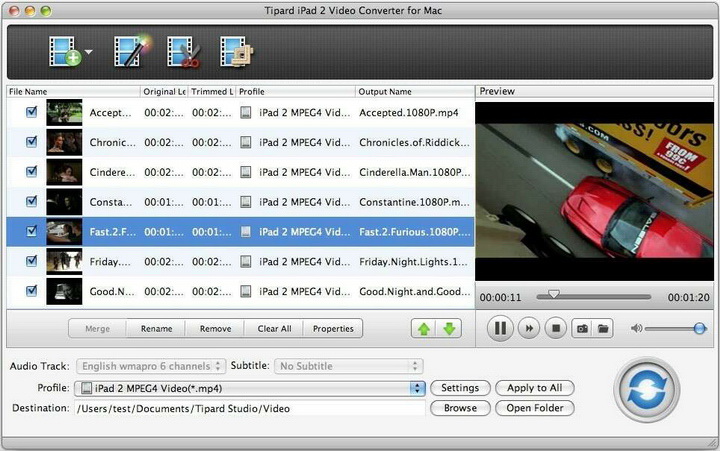Uncheck the Fast.2.Furious video checkbox
The height and width of the screenshot is (451, 720).
click(x=32, y=231)
